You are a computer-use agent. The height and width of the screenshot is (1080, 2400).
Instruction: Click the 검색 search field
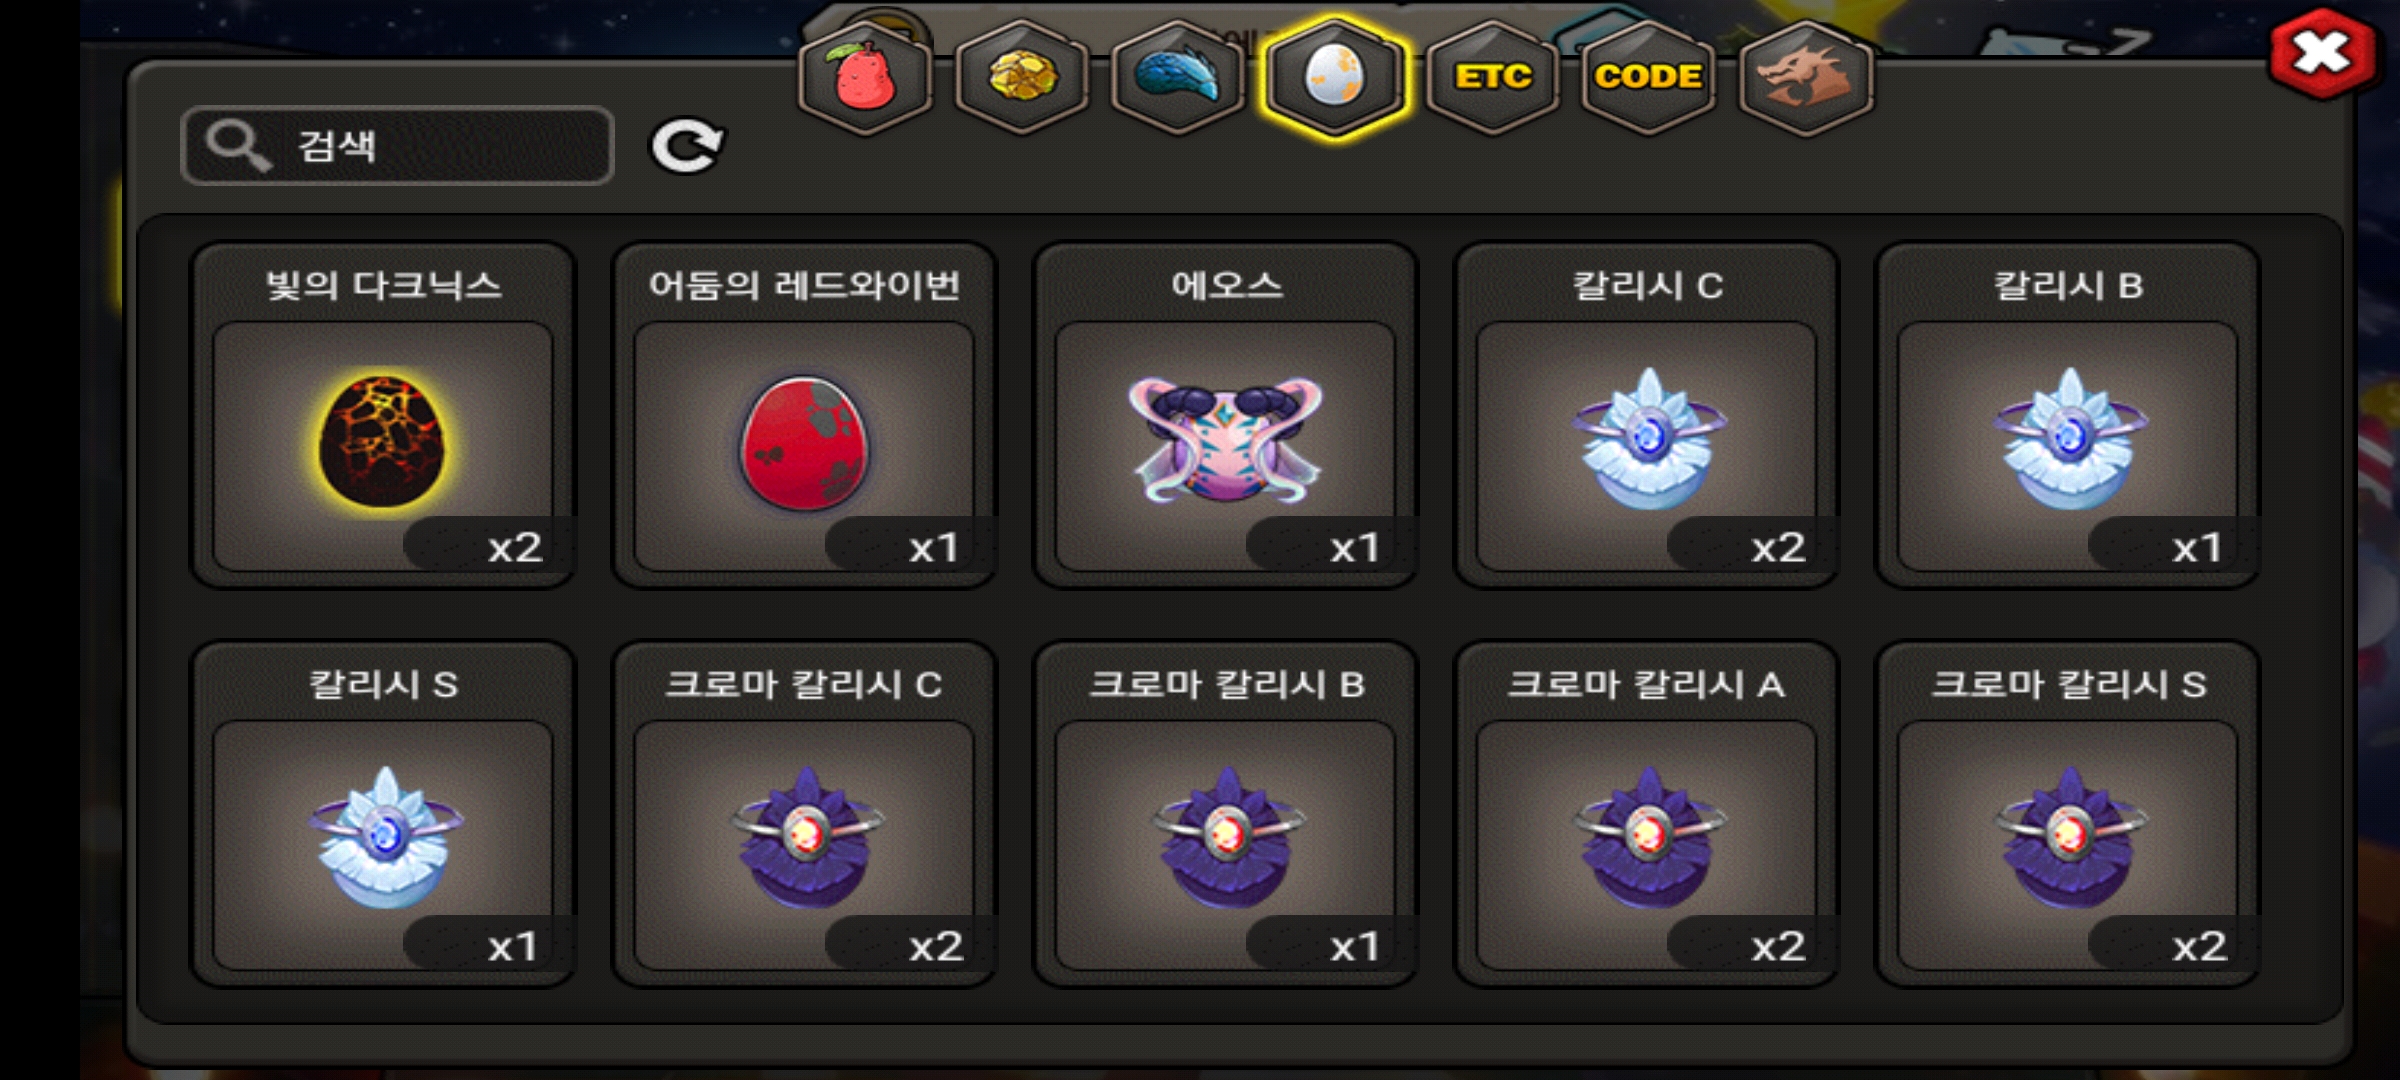pyautogui.click(x=397, y=146)
